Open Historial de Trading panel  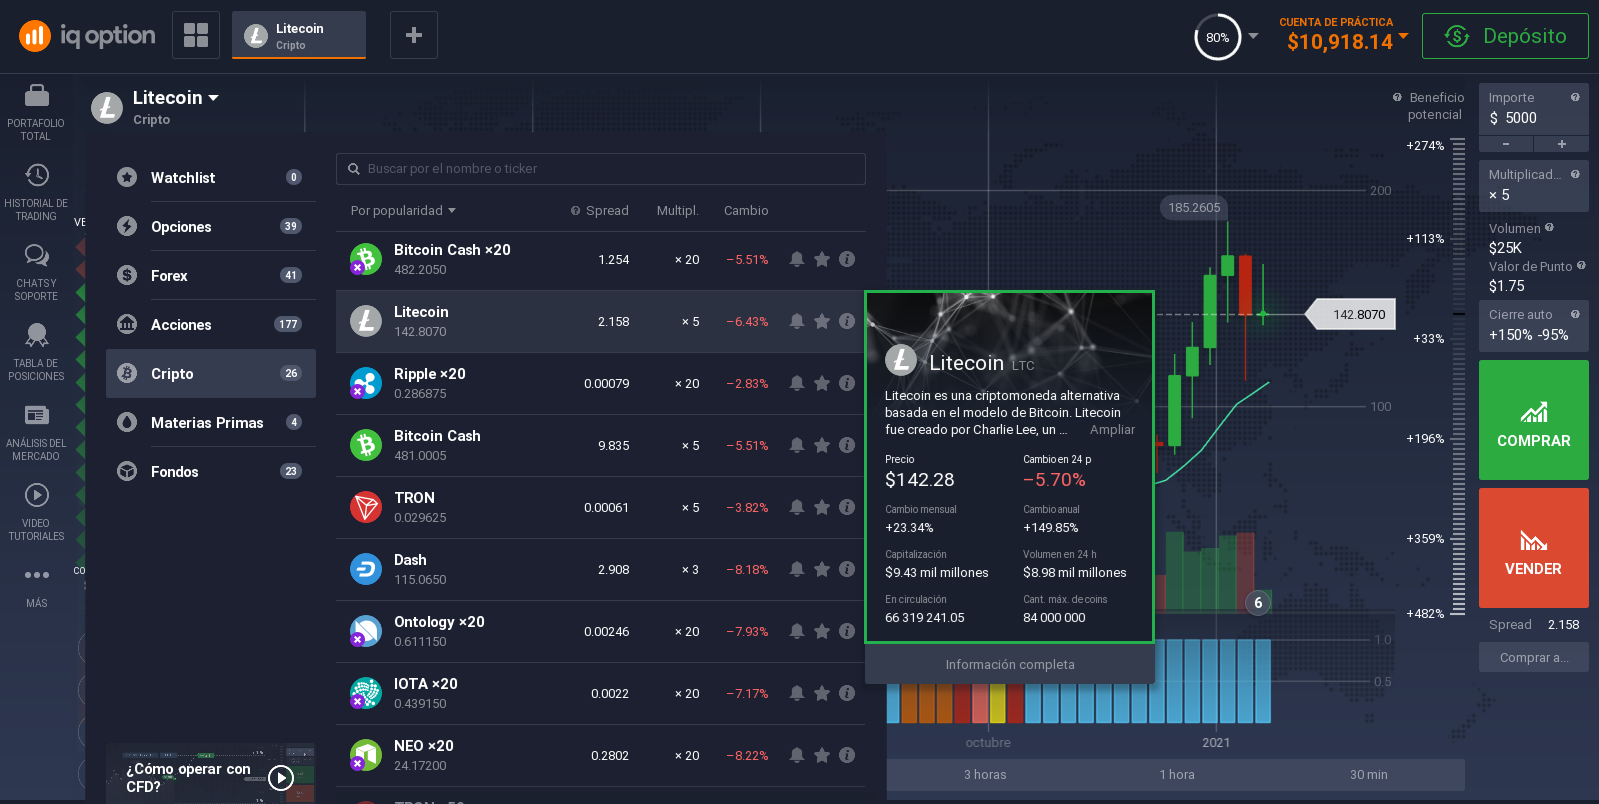pos(36,192)
